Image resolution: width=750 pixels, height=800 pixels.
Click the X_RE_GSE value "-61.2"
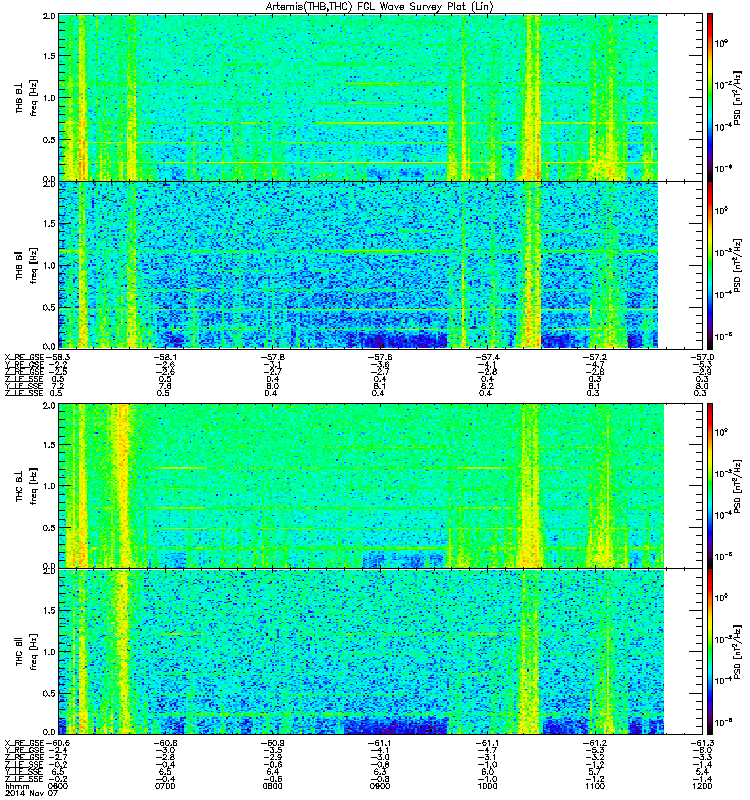click(595, 743)
